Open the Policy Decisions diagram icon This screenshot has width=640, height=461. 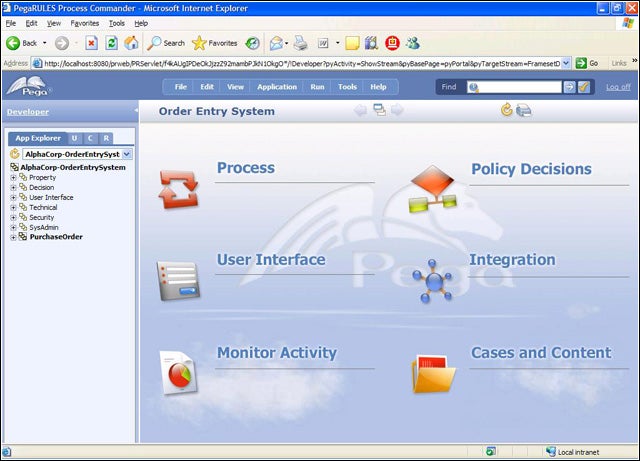pos(433,189)
